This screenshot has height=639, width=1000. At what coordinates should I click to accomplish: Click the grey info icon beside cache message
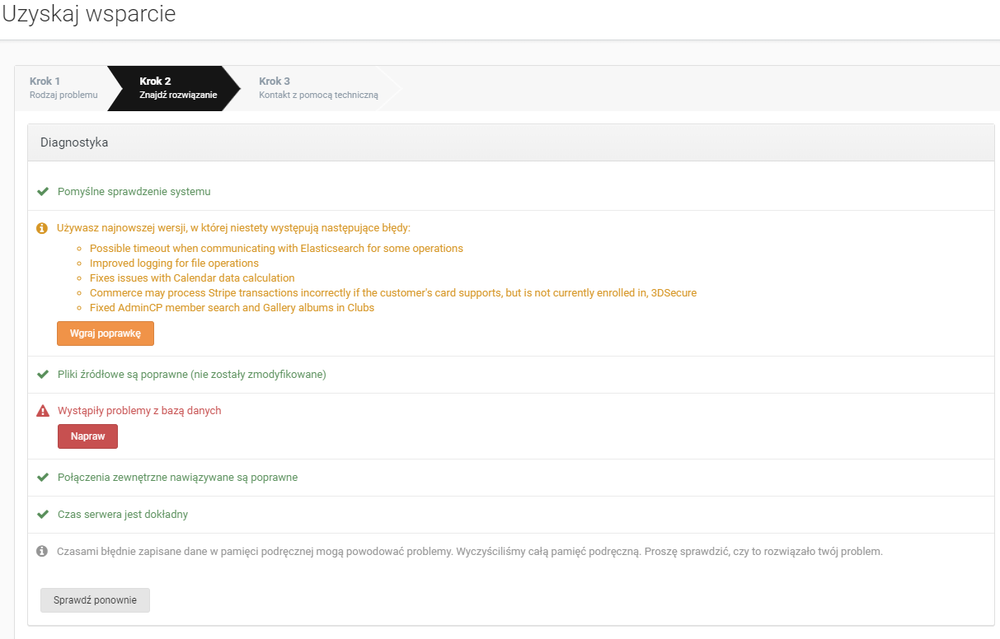tap(42, 551)
